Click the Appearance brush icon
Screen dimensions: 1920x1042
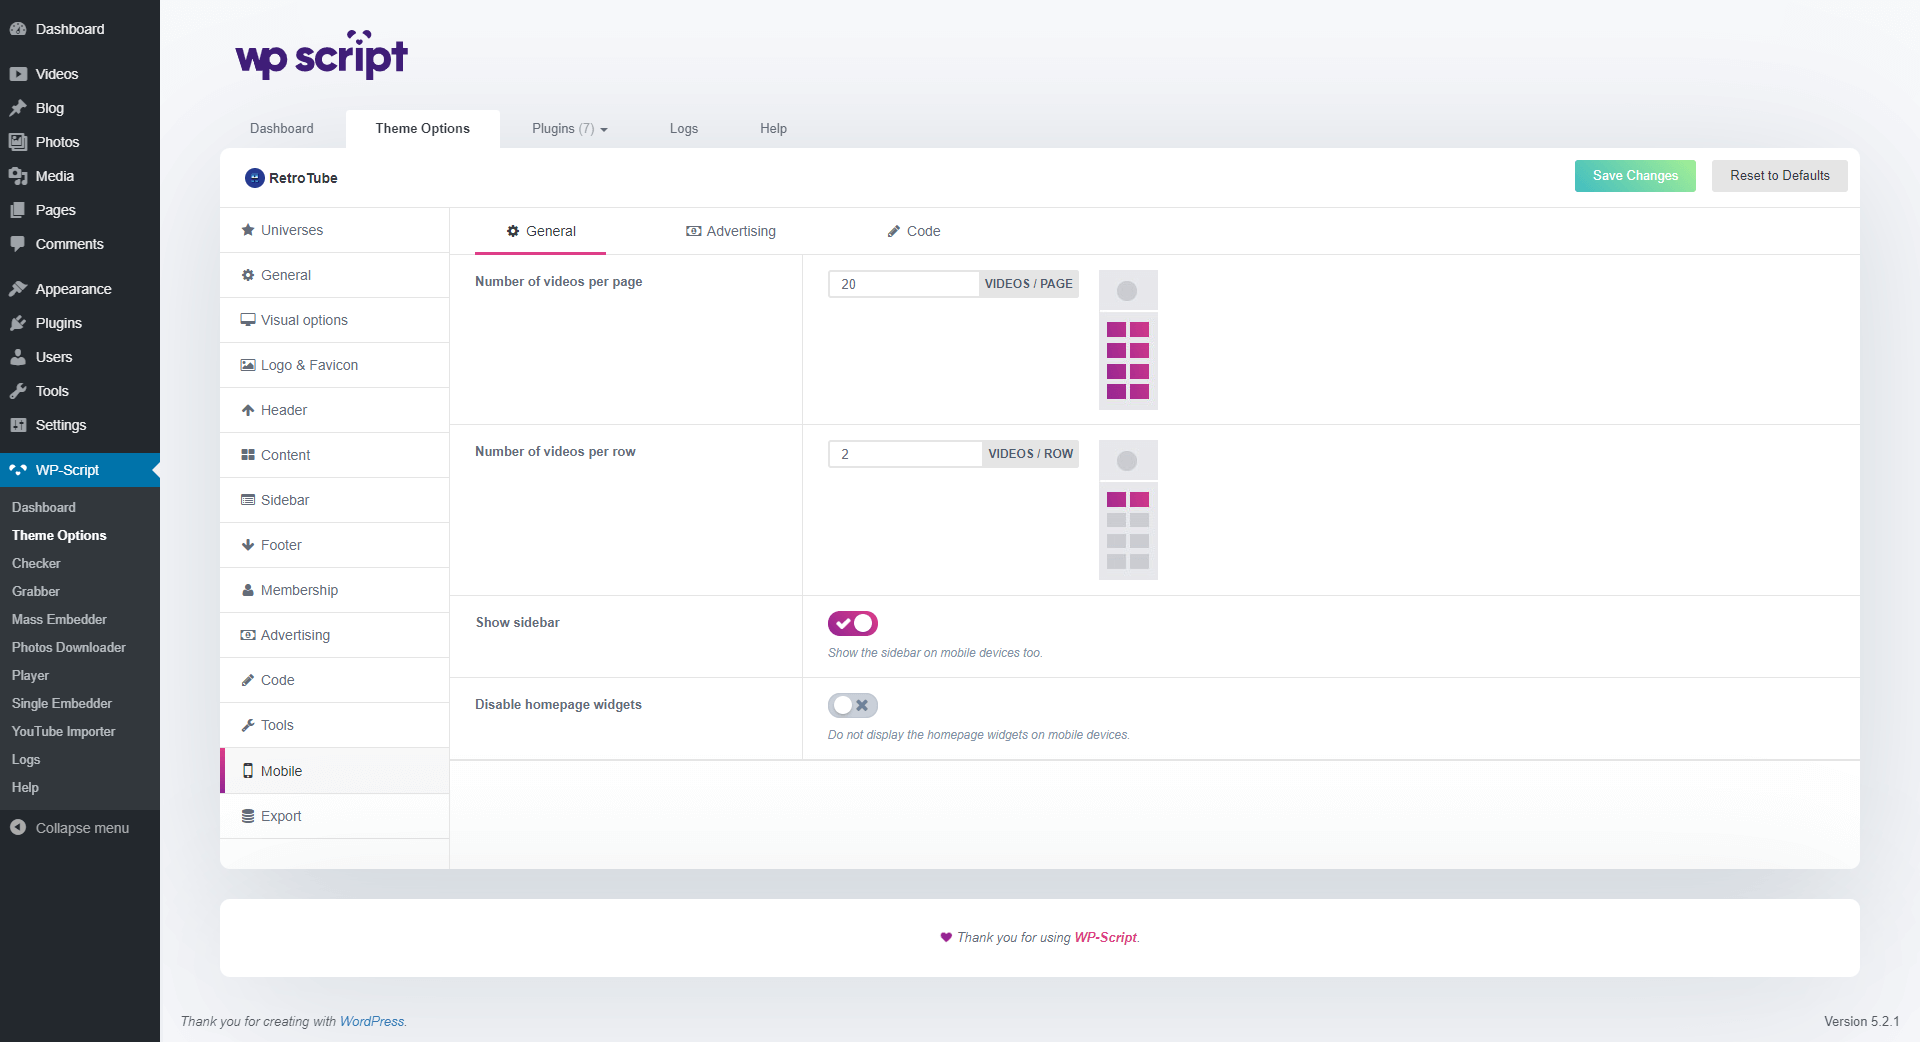click(18, 289)
